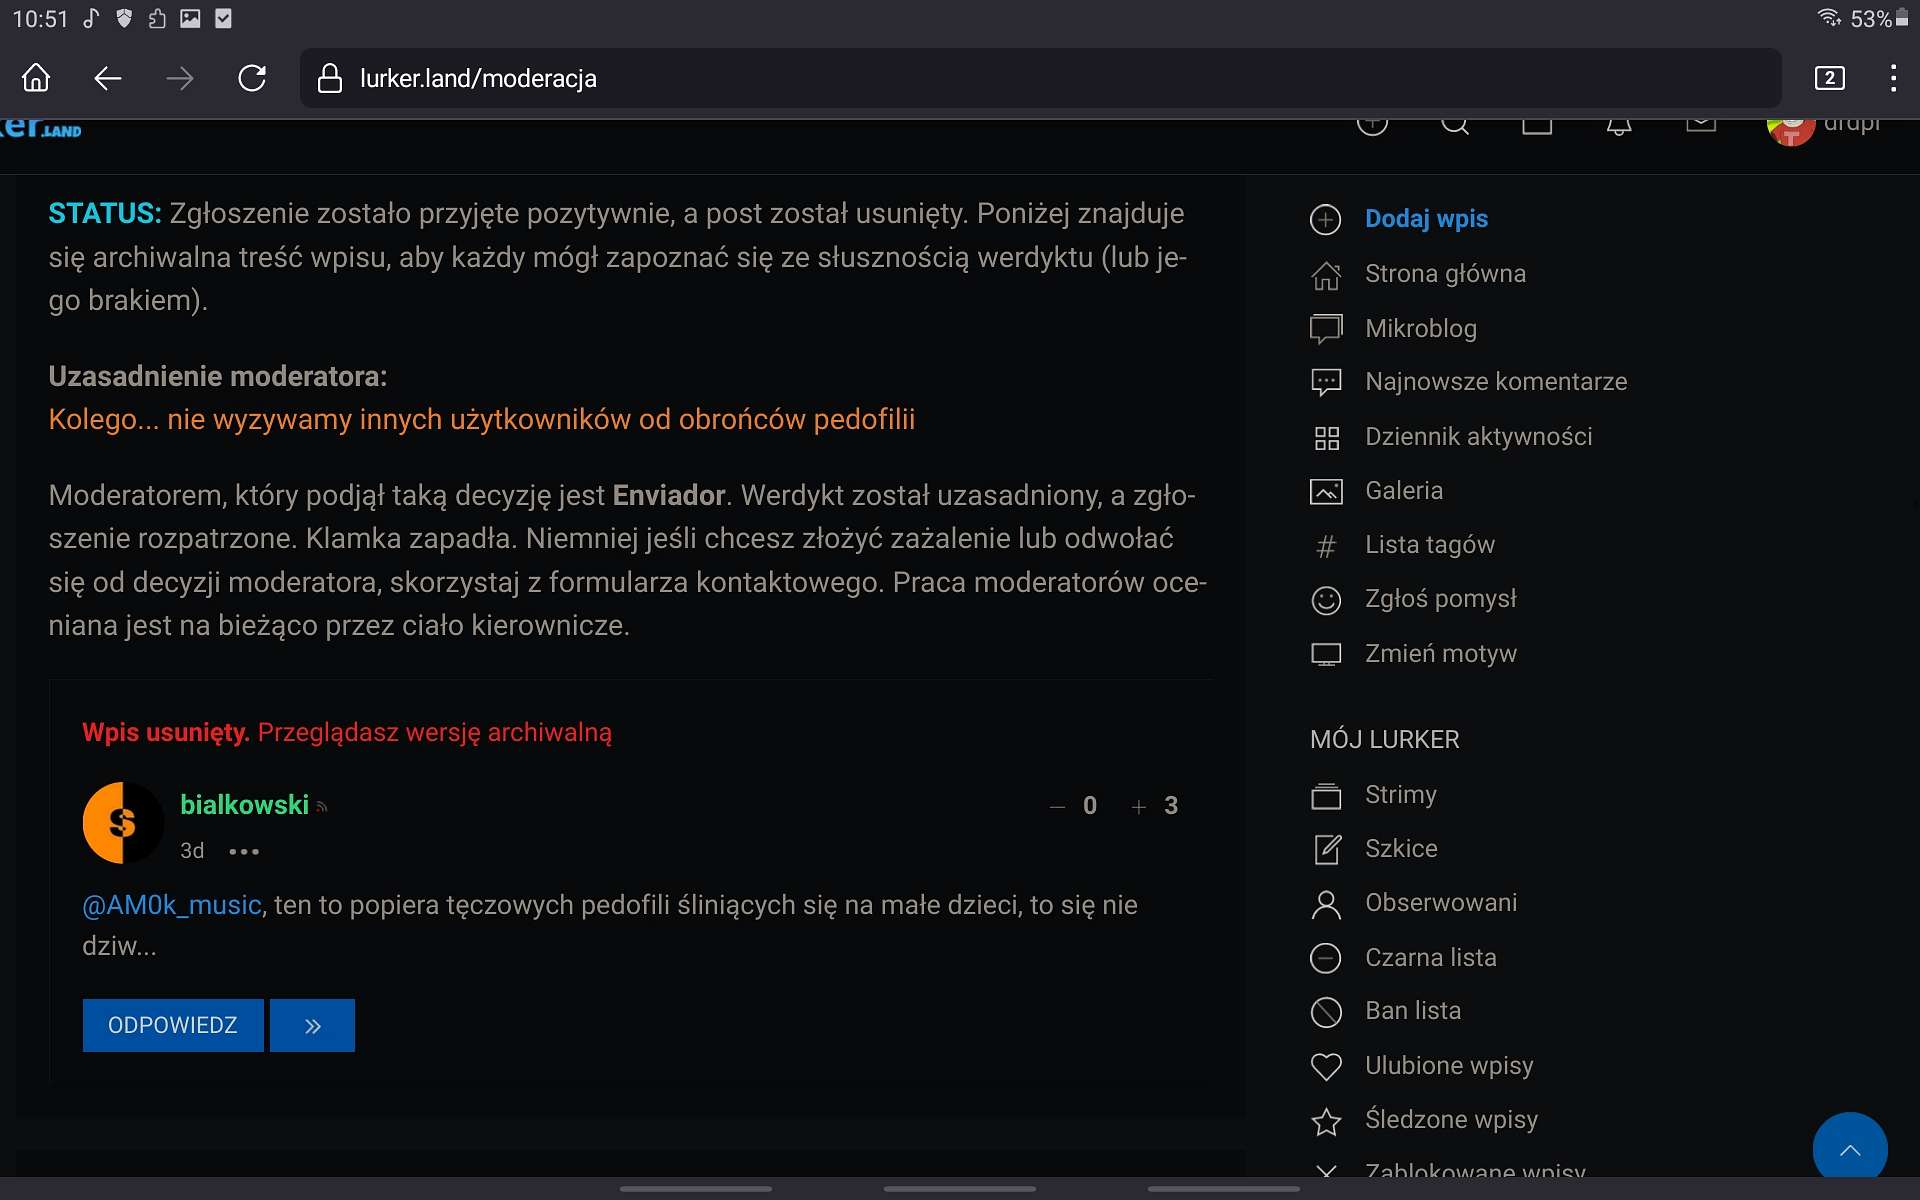Click the Szkice pencil-edit icon

[1326, 850]
